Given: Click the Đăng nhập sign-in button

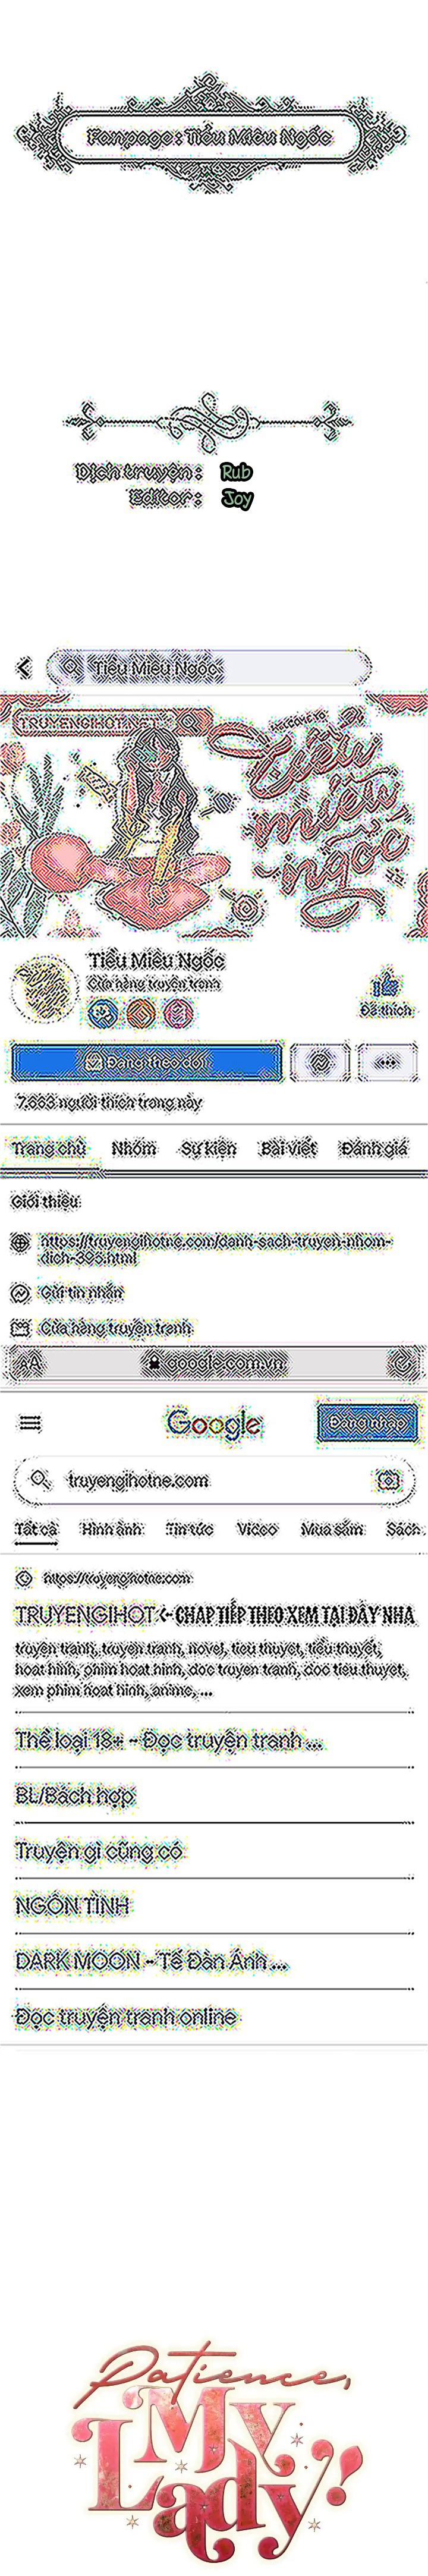Looking at the screenshot, I should coord(367,1423).
